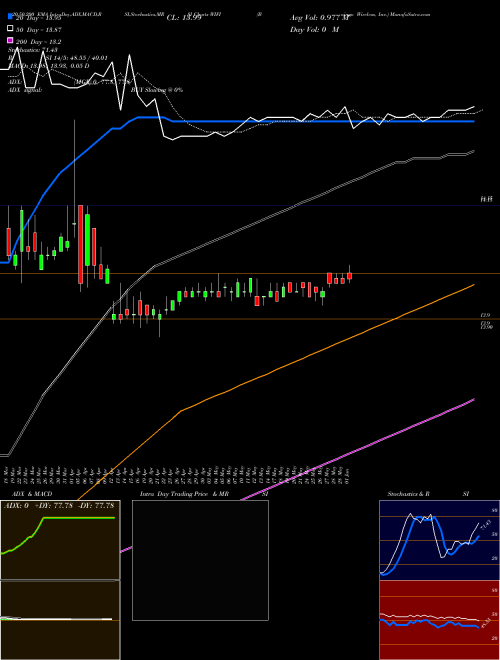Image resolution: width=500 pixels, height=660 pixels.
Task: Click the MACD values line
Action: [x=49, y=66]
